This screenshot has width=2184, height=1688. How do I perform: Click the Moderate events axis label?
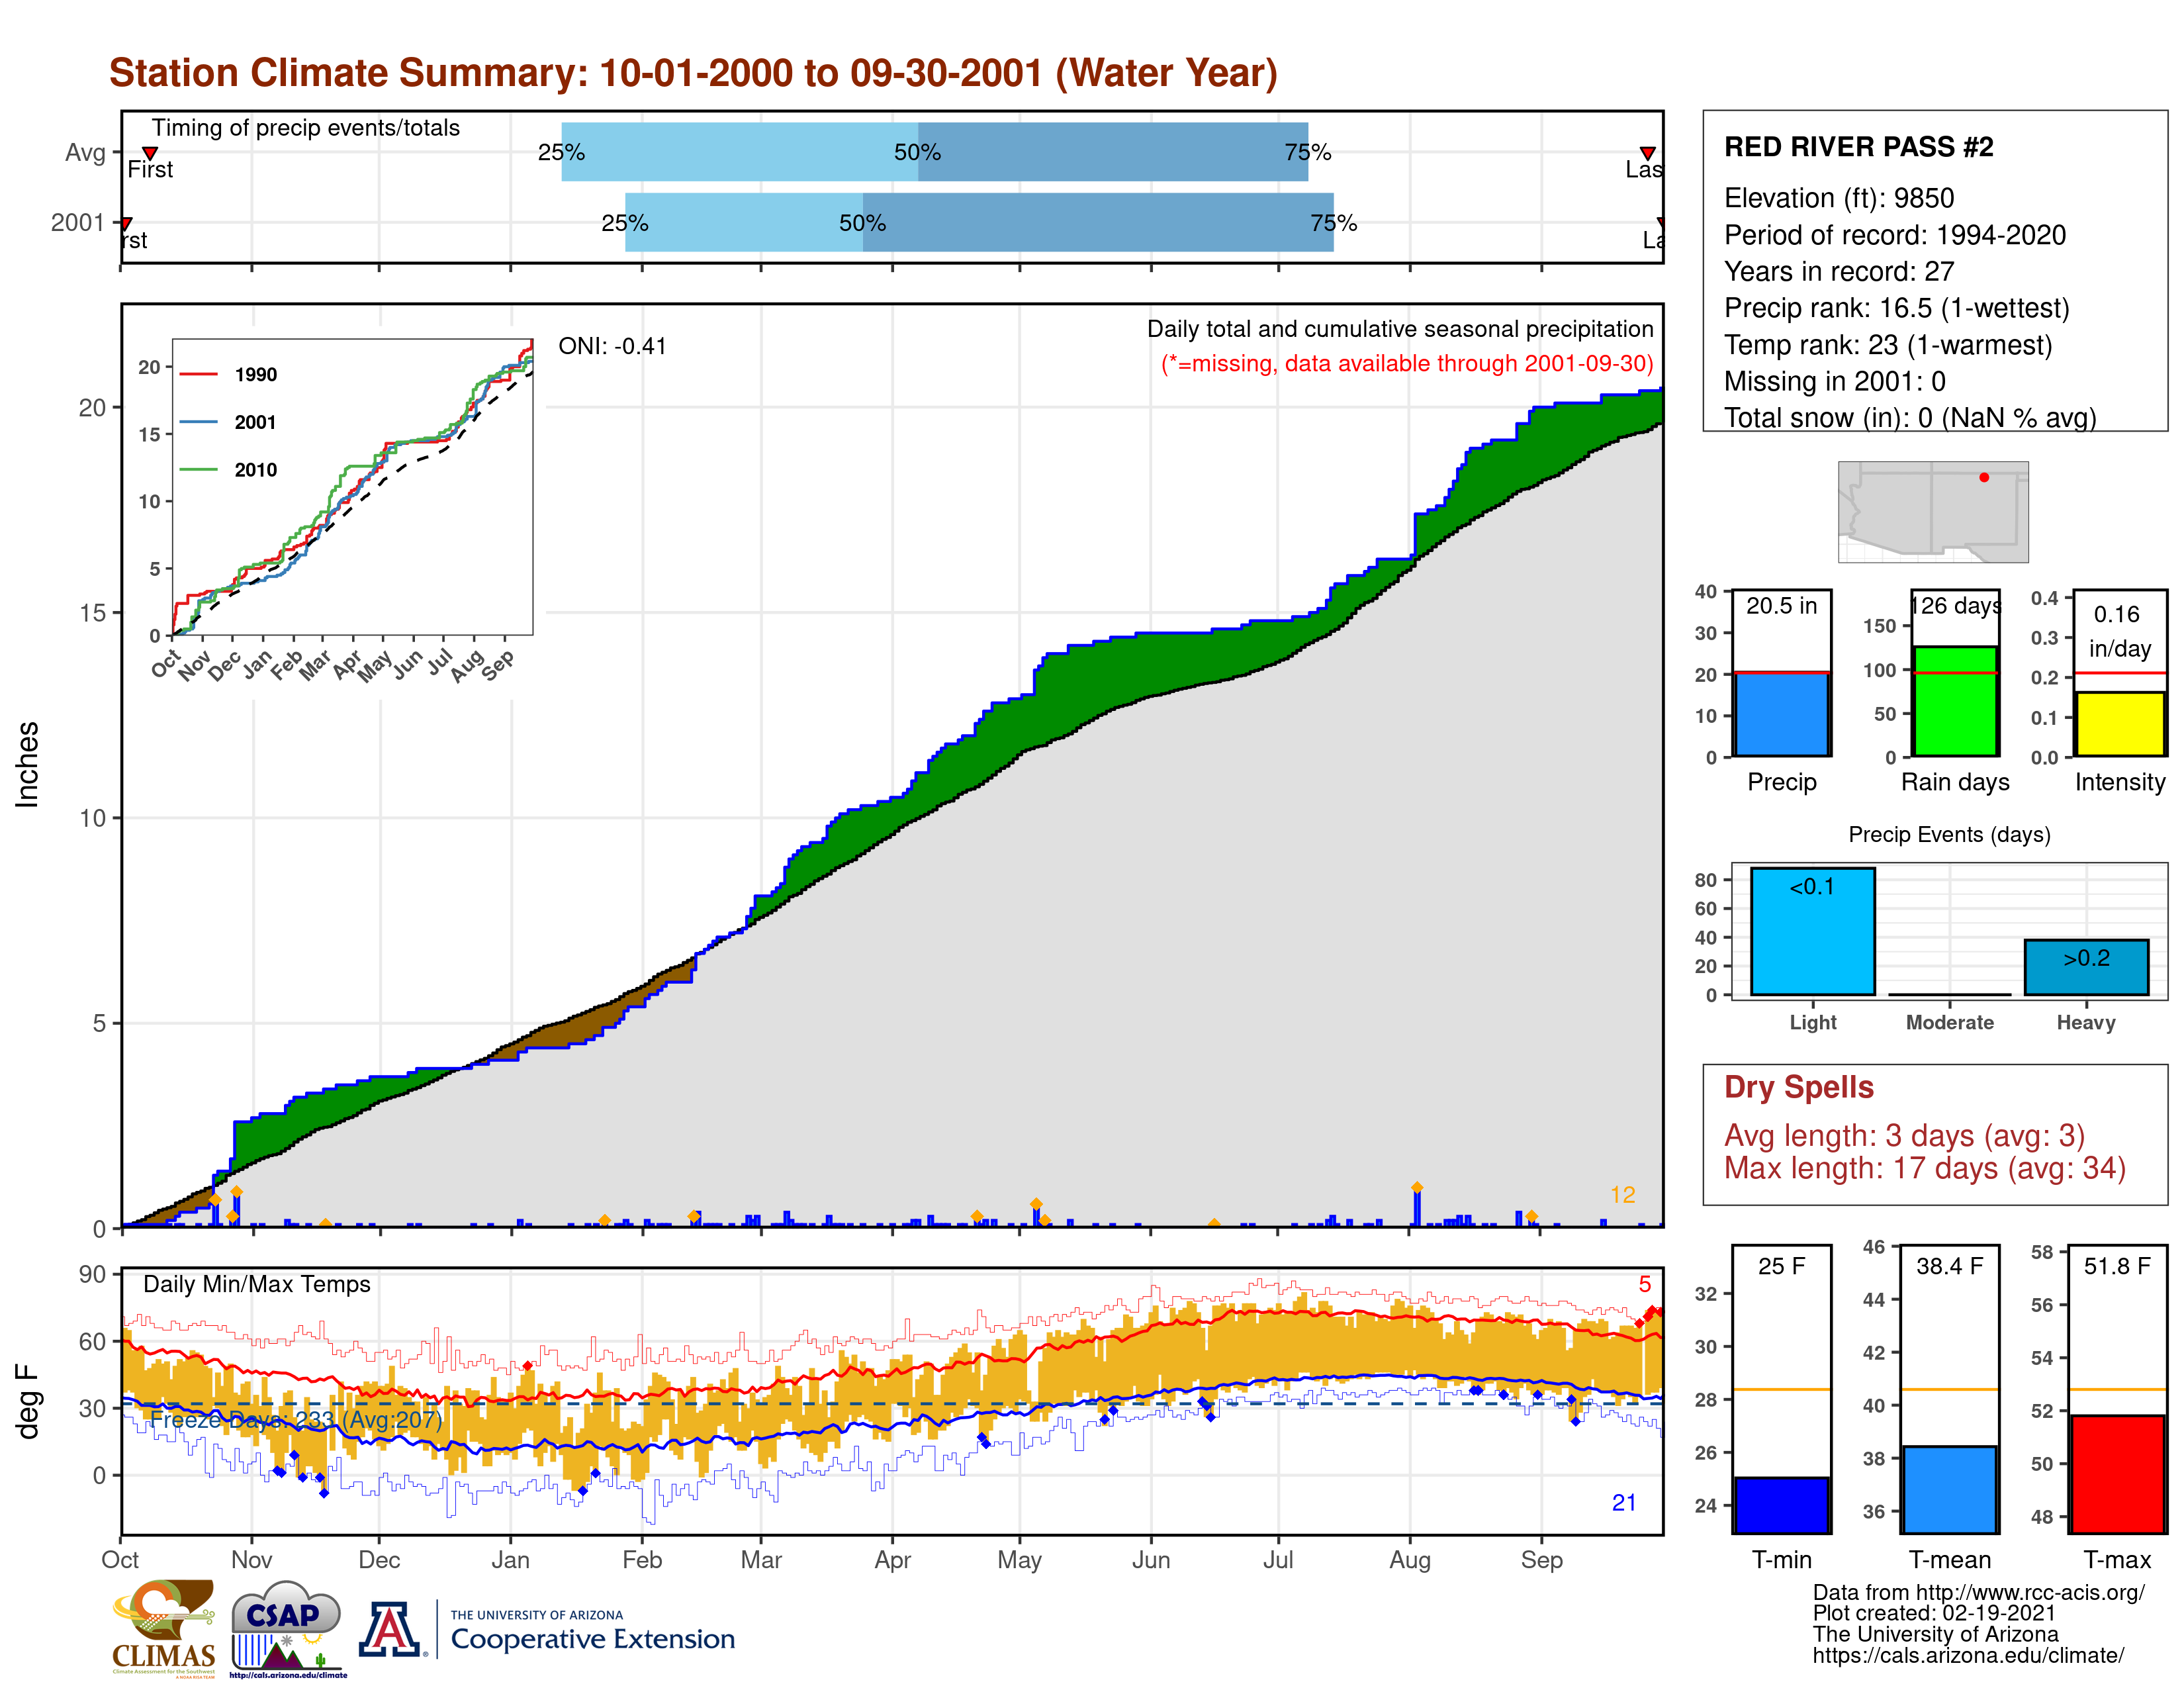tap(1949, 1022)
